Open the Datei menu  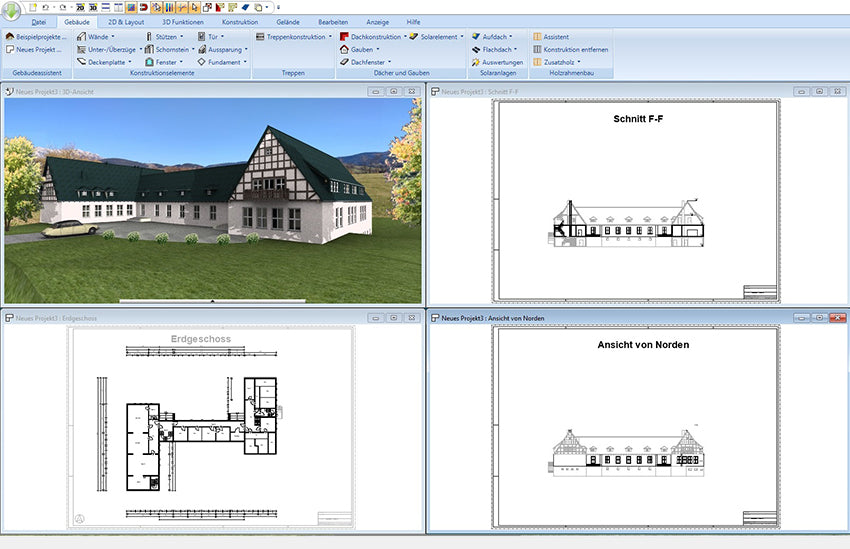[x=38, y=21]
